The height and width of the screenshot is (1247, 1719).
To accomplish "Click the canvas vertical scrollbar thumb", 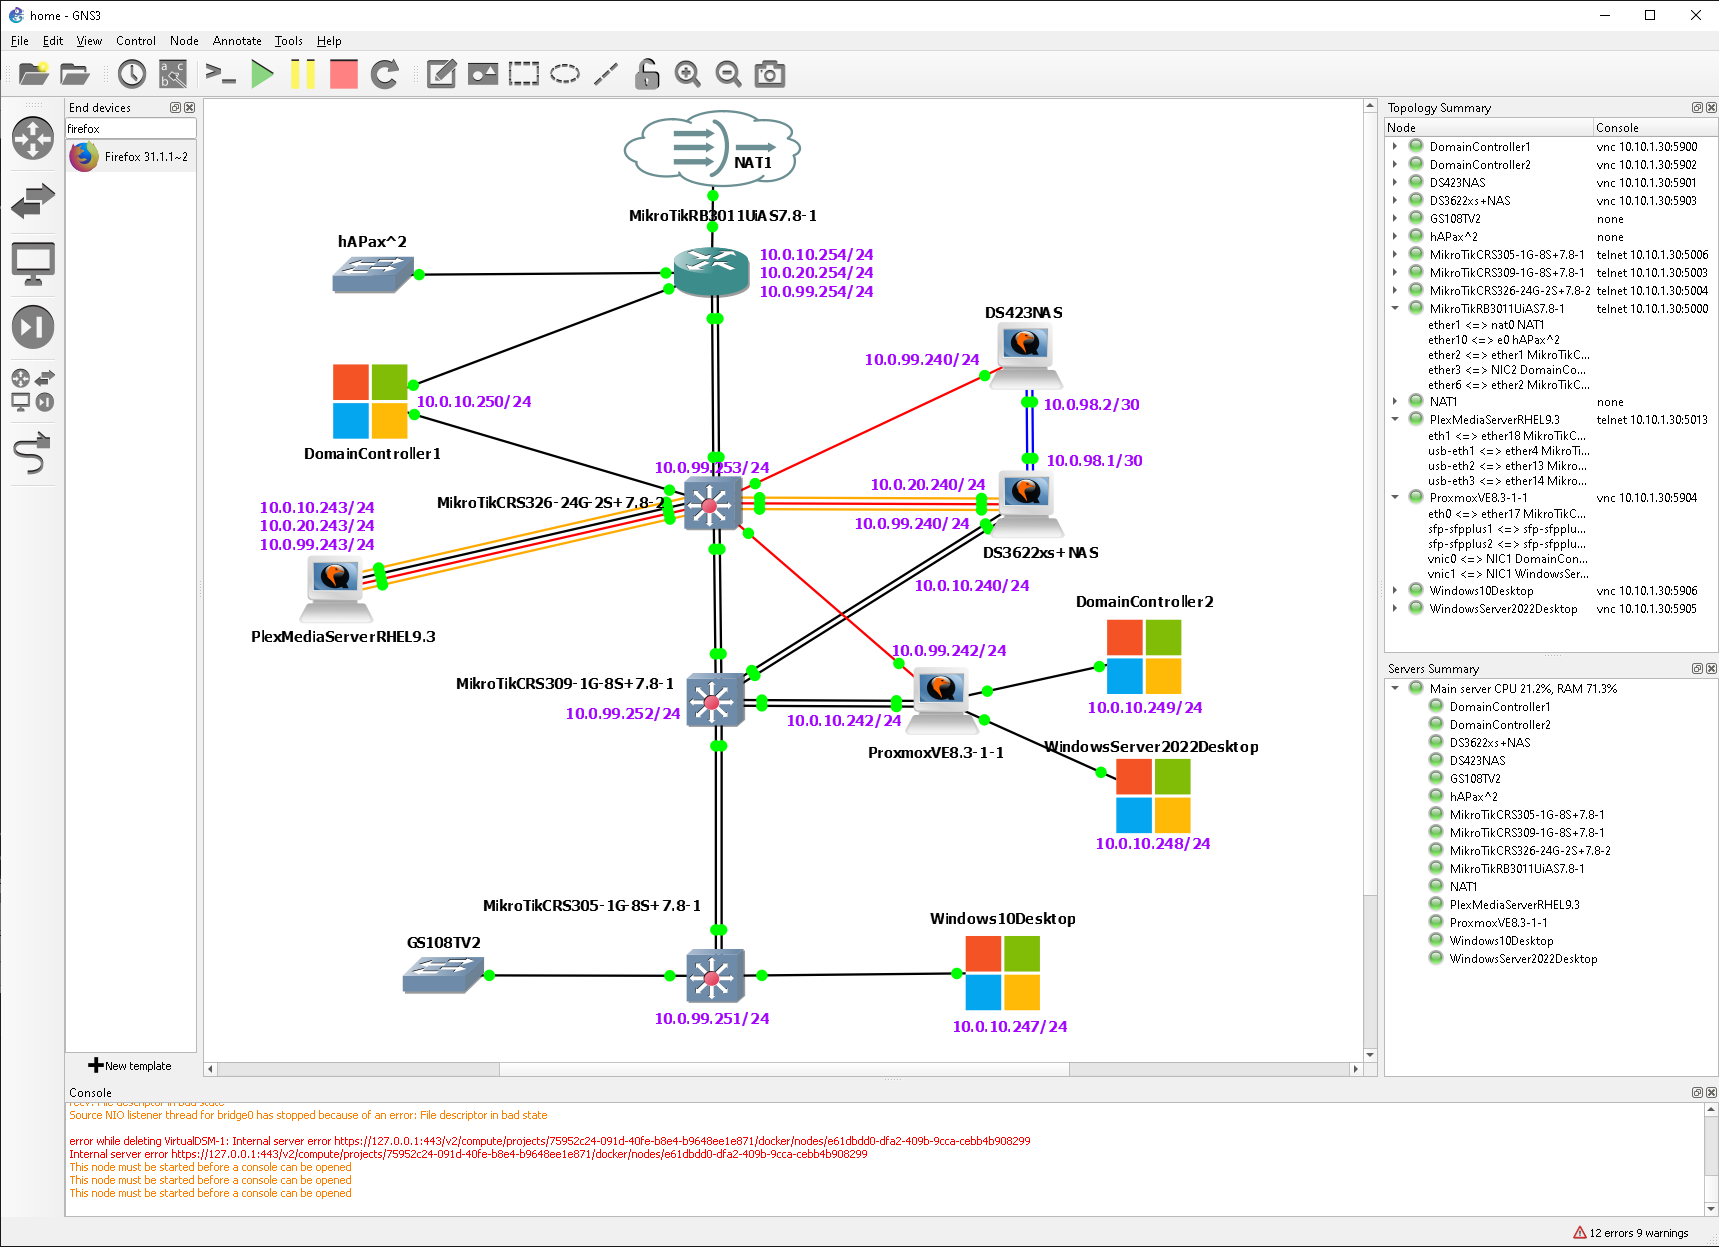I will [1370, 504].
